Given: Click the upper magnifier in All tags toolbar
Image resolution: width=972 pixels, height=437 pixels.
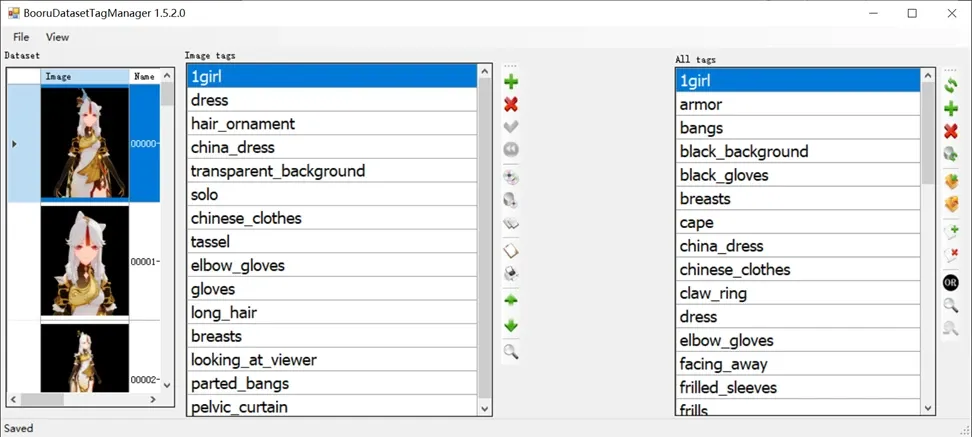Looking at the screenshot, I should click(x=950, y=305).
